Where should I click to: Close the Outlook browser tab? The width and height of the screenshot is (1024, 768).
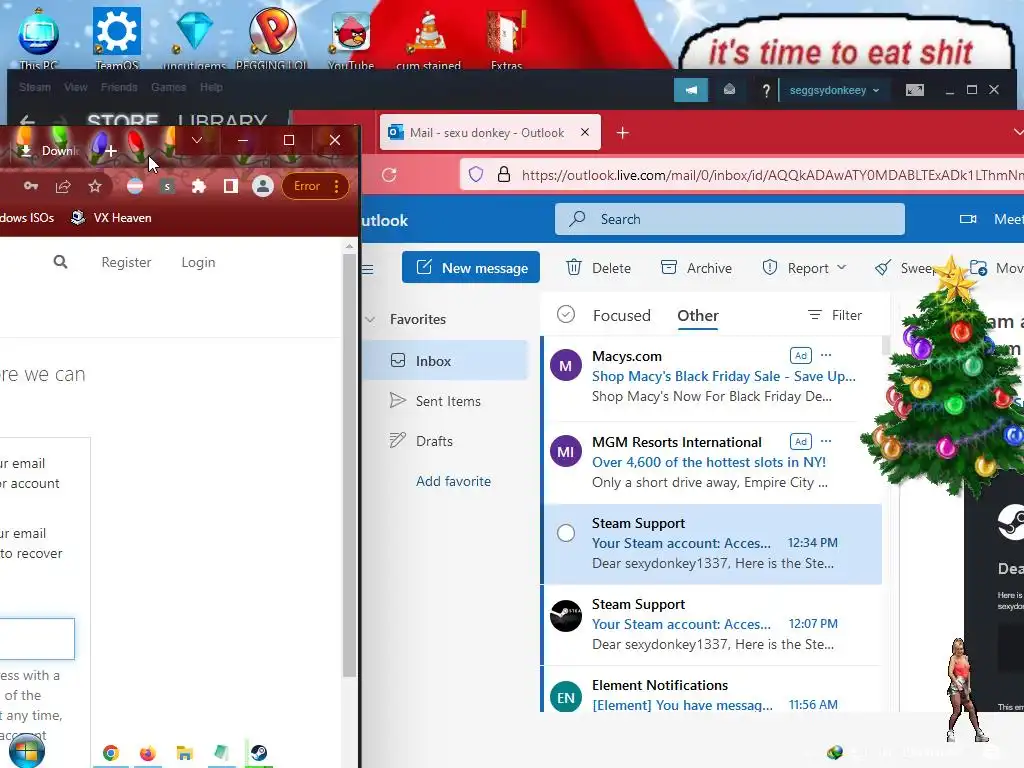(x=585, y=132)
